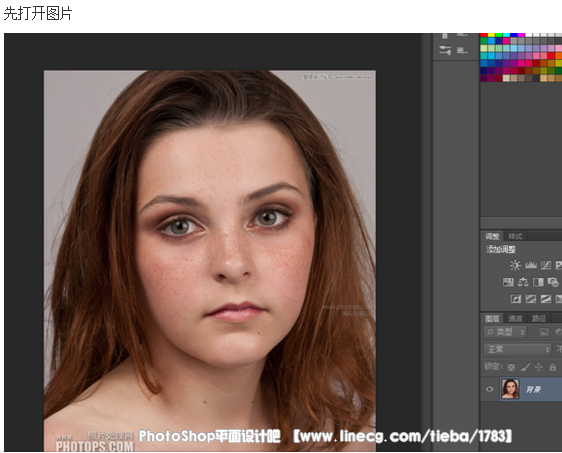The height and width of the screenshot is (453, 562).
Task: Pick the cream beige swatch in bottom row
Action: pos(506,78)
